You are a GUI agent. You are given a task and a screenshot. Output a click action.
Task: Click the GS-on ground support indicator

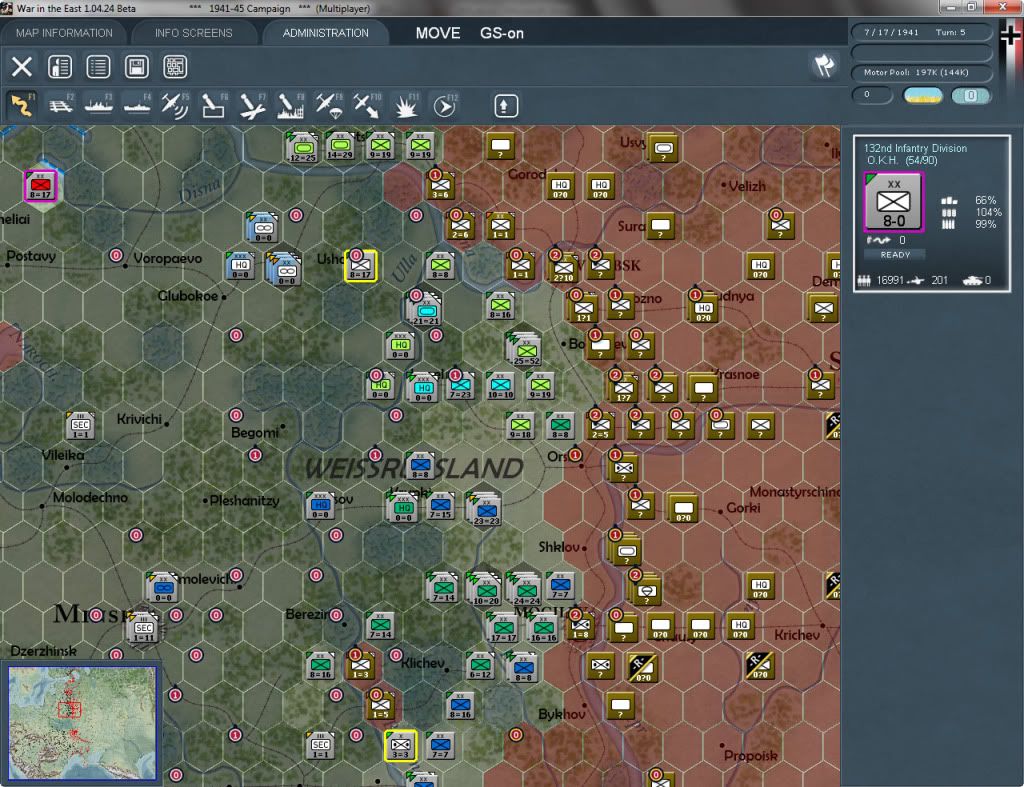[502, 33]
